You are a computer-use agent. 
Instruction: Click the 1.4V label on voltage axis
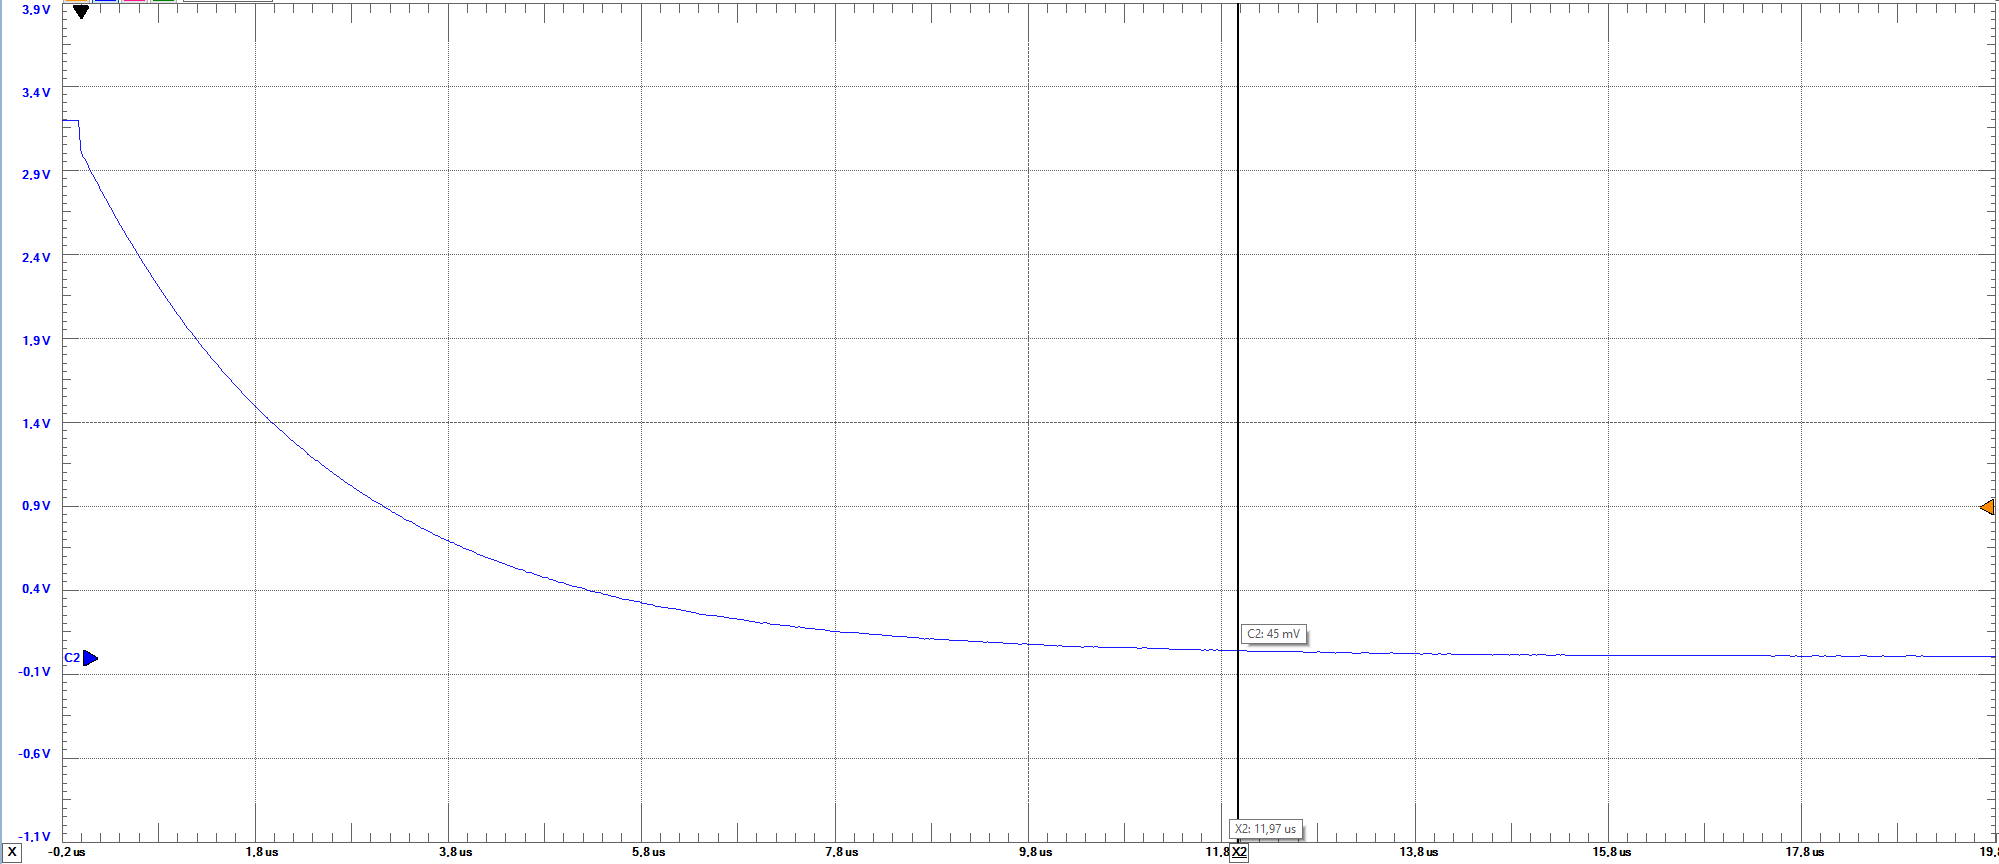tap(36, 424)
